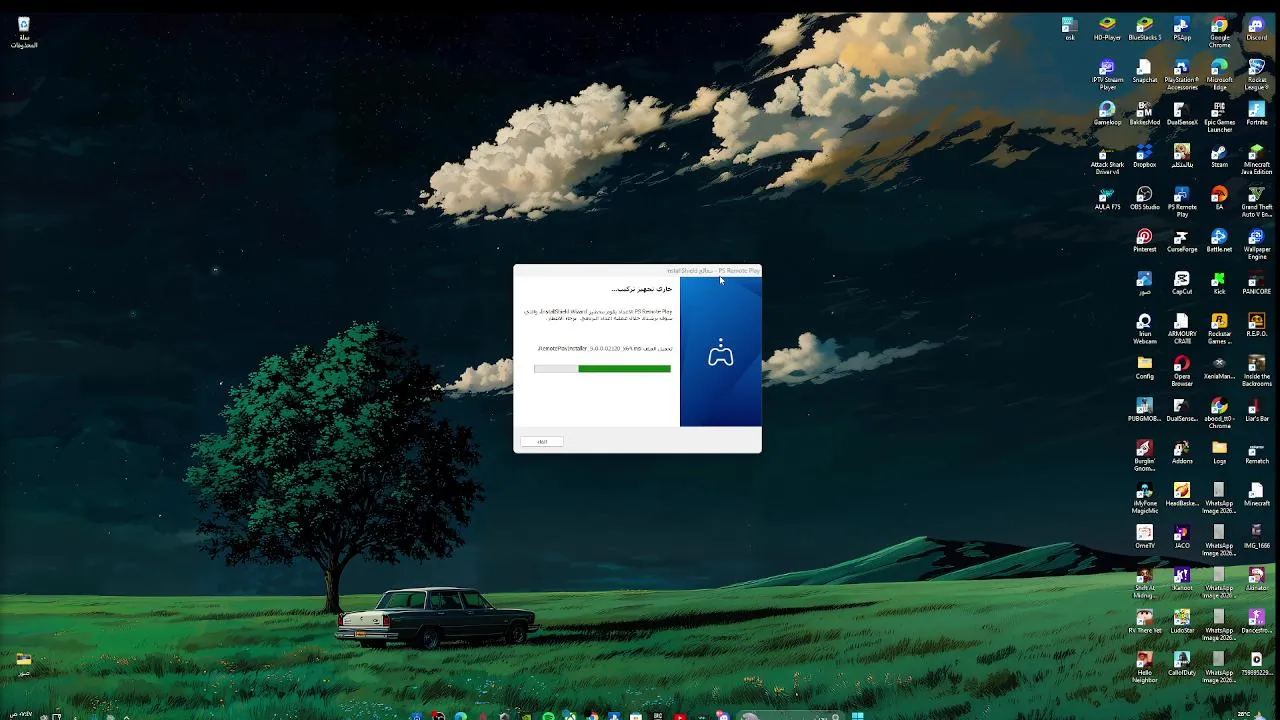Open Rockstar Games launcher shortcut
The width and height of the screenshot is (1280, 720).
coord(1219,329)
